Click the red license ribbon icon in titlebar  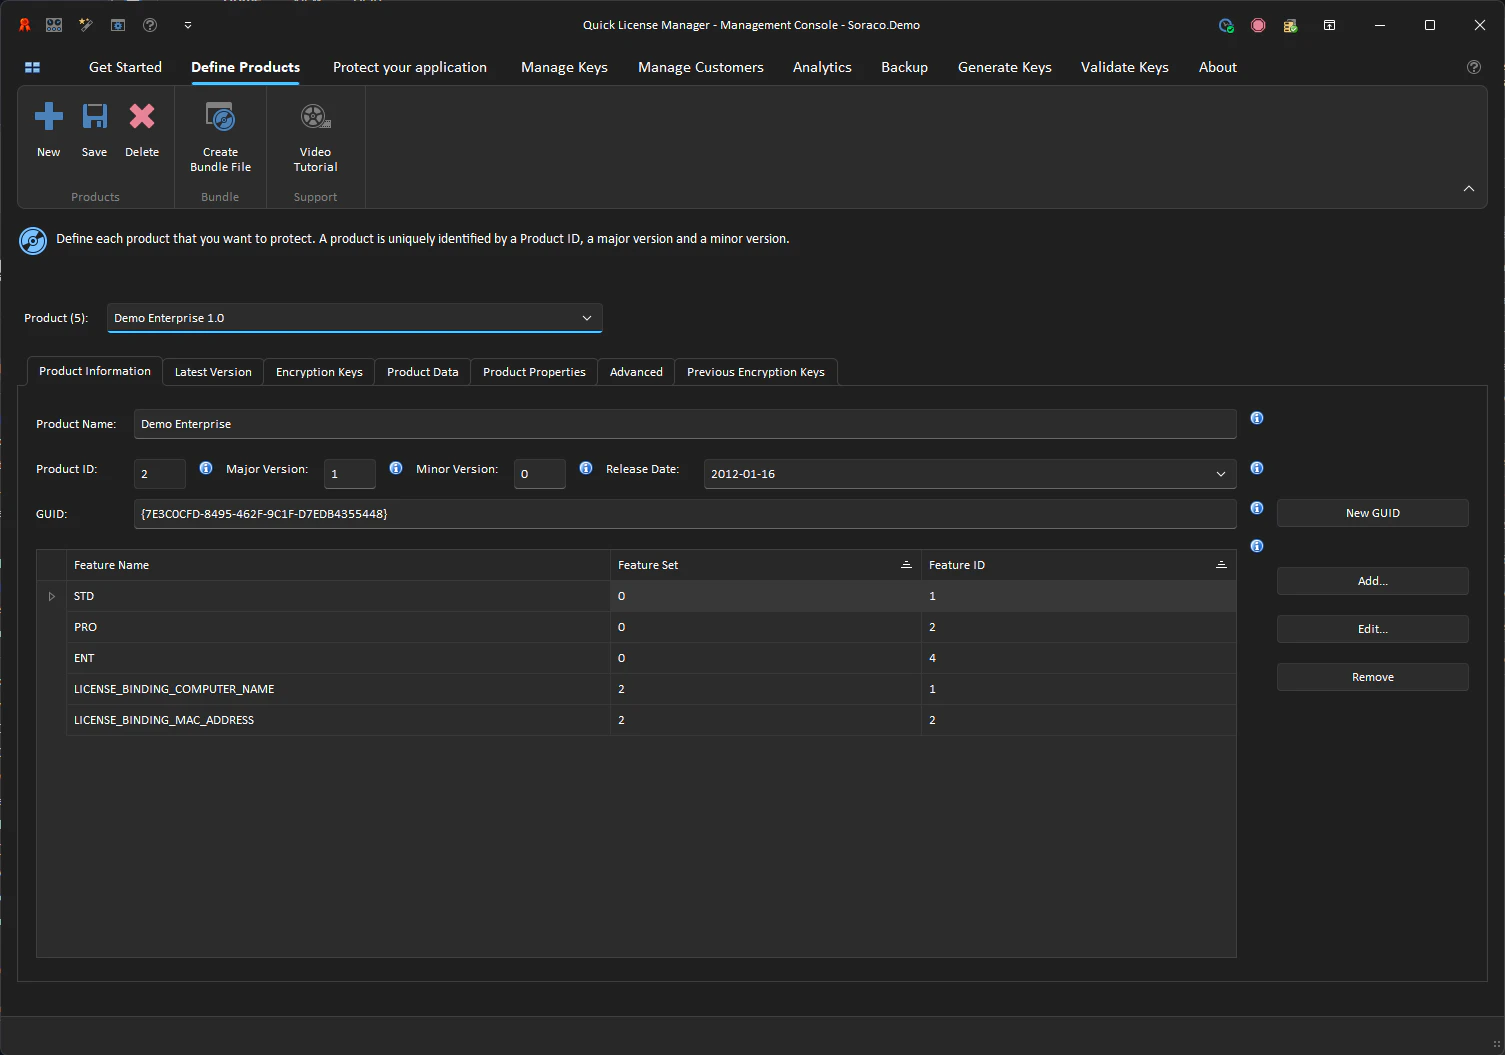(x=1258, y=25)
